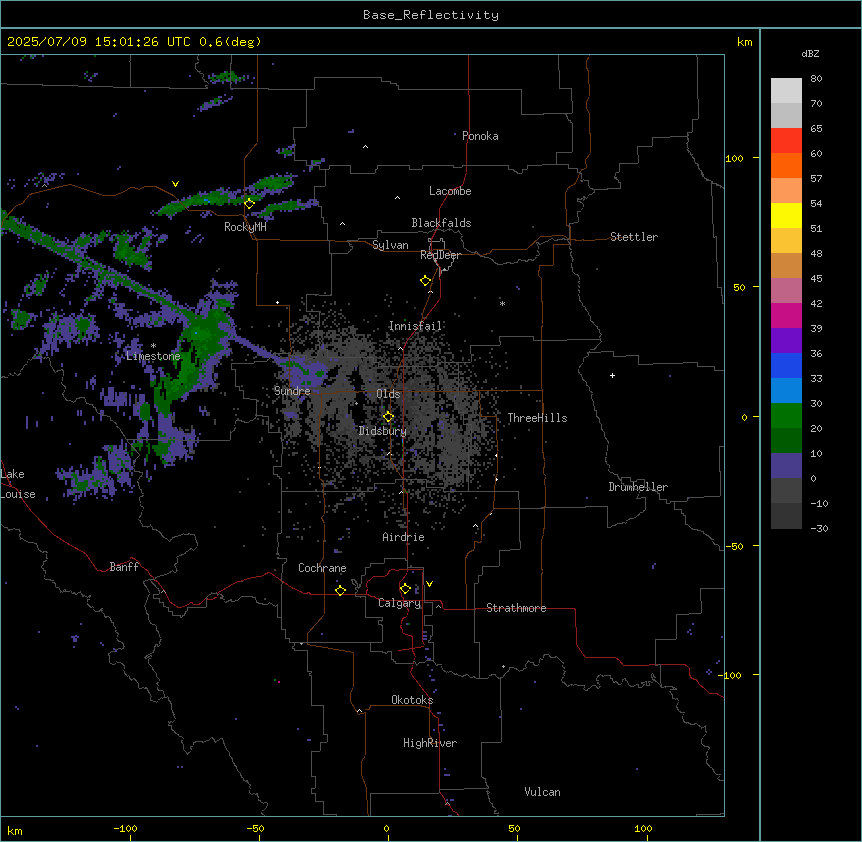This screenshot has width=862, height=842.
Task: Click the dBZ legend heading
Action: click(810, 53)
